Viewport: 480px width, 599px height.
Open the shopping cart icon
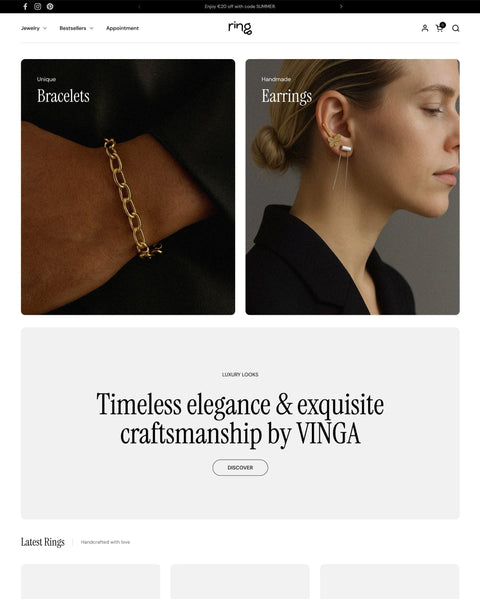[x=440, y=28]
